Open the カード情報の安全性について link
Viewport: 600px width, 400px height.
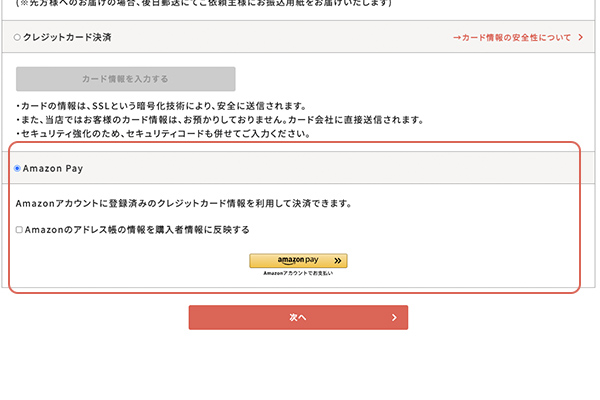point(517,37)
